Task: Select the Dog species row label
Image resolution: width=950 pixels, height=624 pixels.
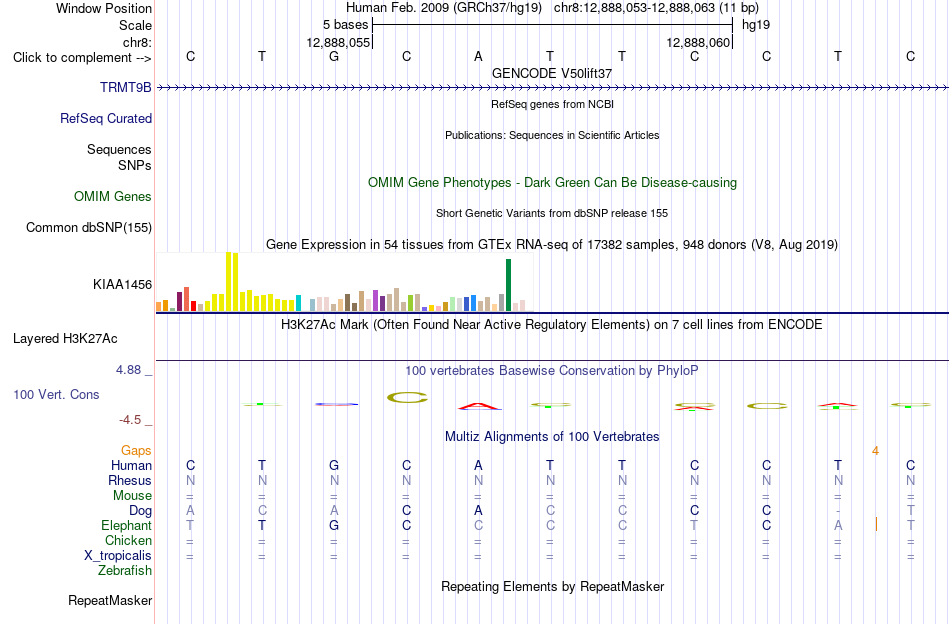Action: click(140, 511)
